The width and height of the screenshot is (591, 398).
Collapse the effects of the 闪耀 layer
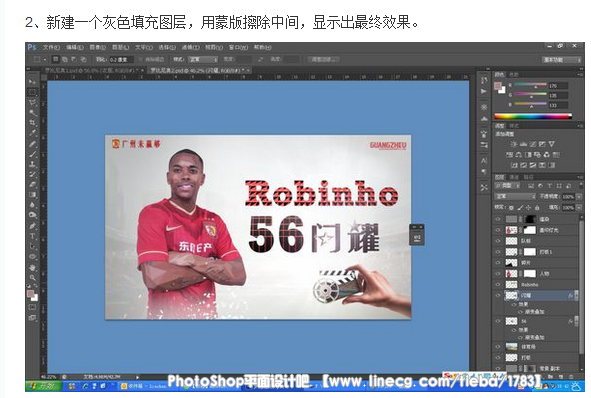click(577, 296)
